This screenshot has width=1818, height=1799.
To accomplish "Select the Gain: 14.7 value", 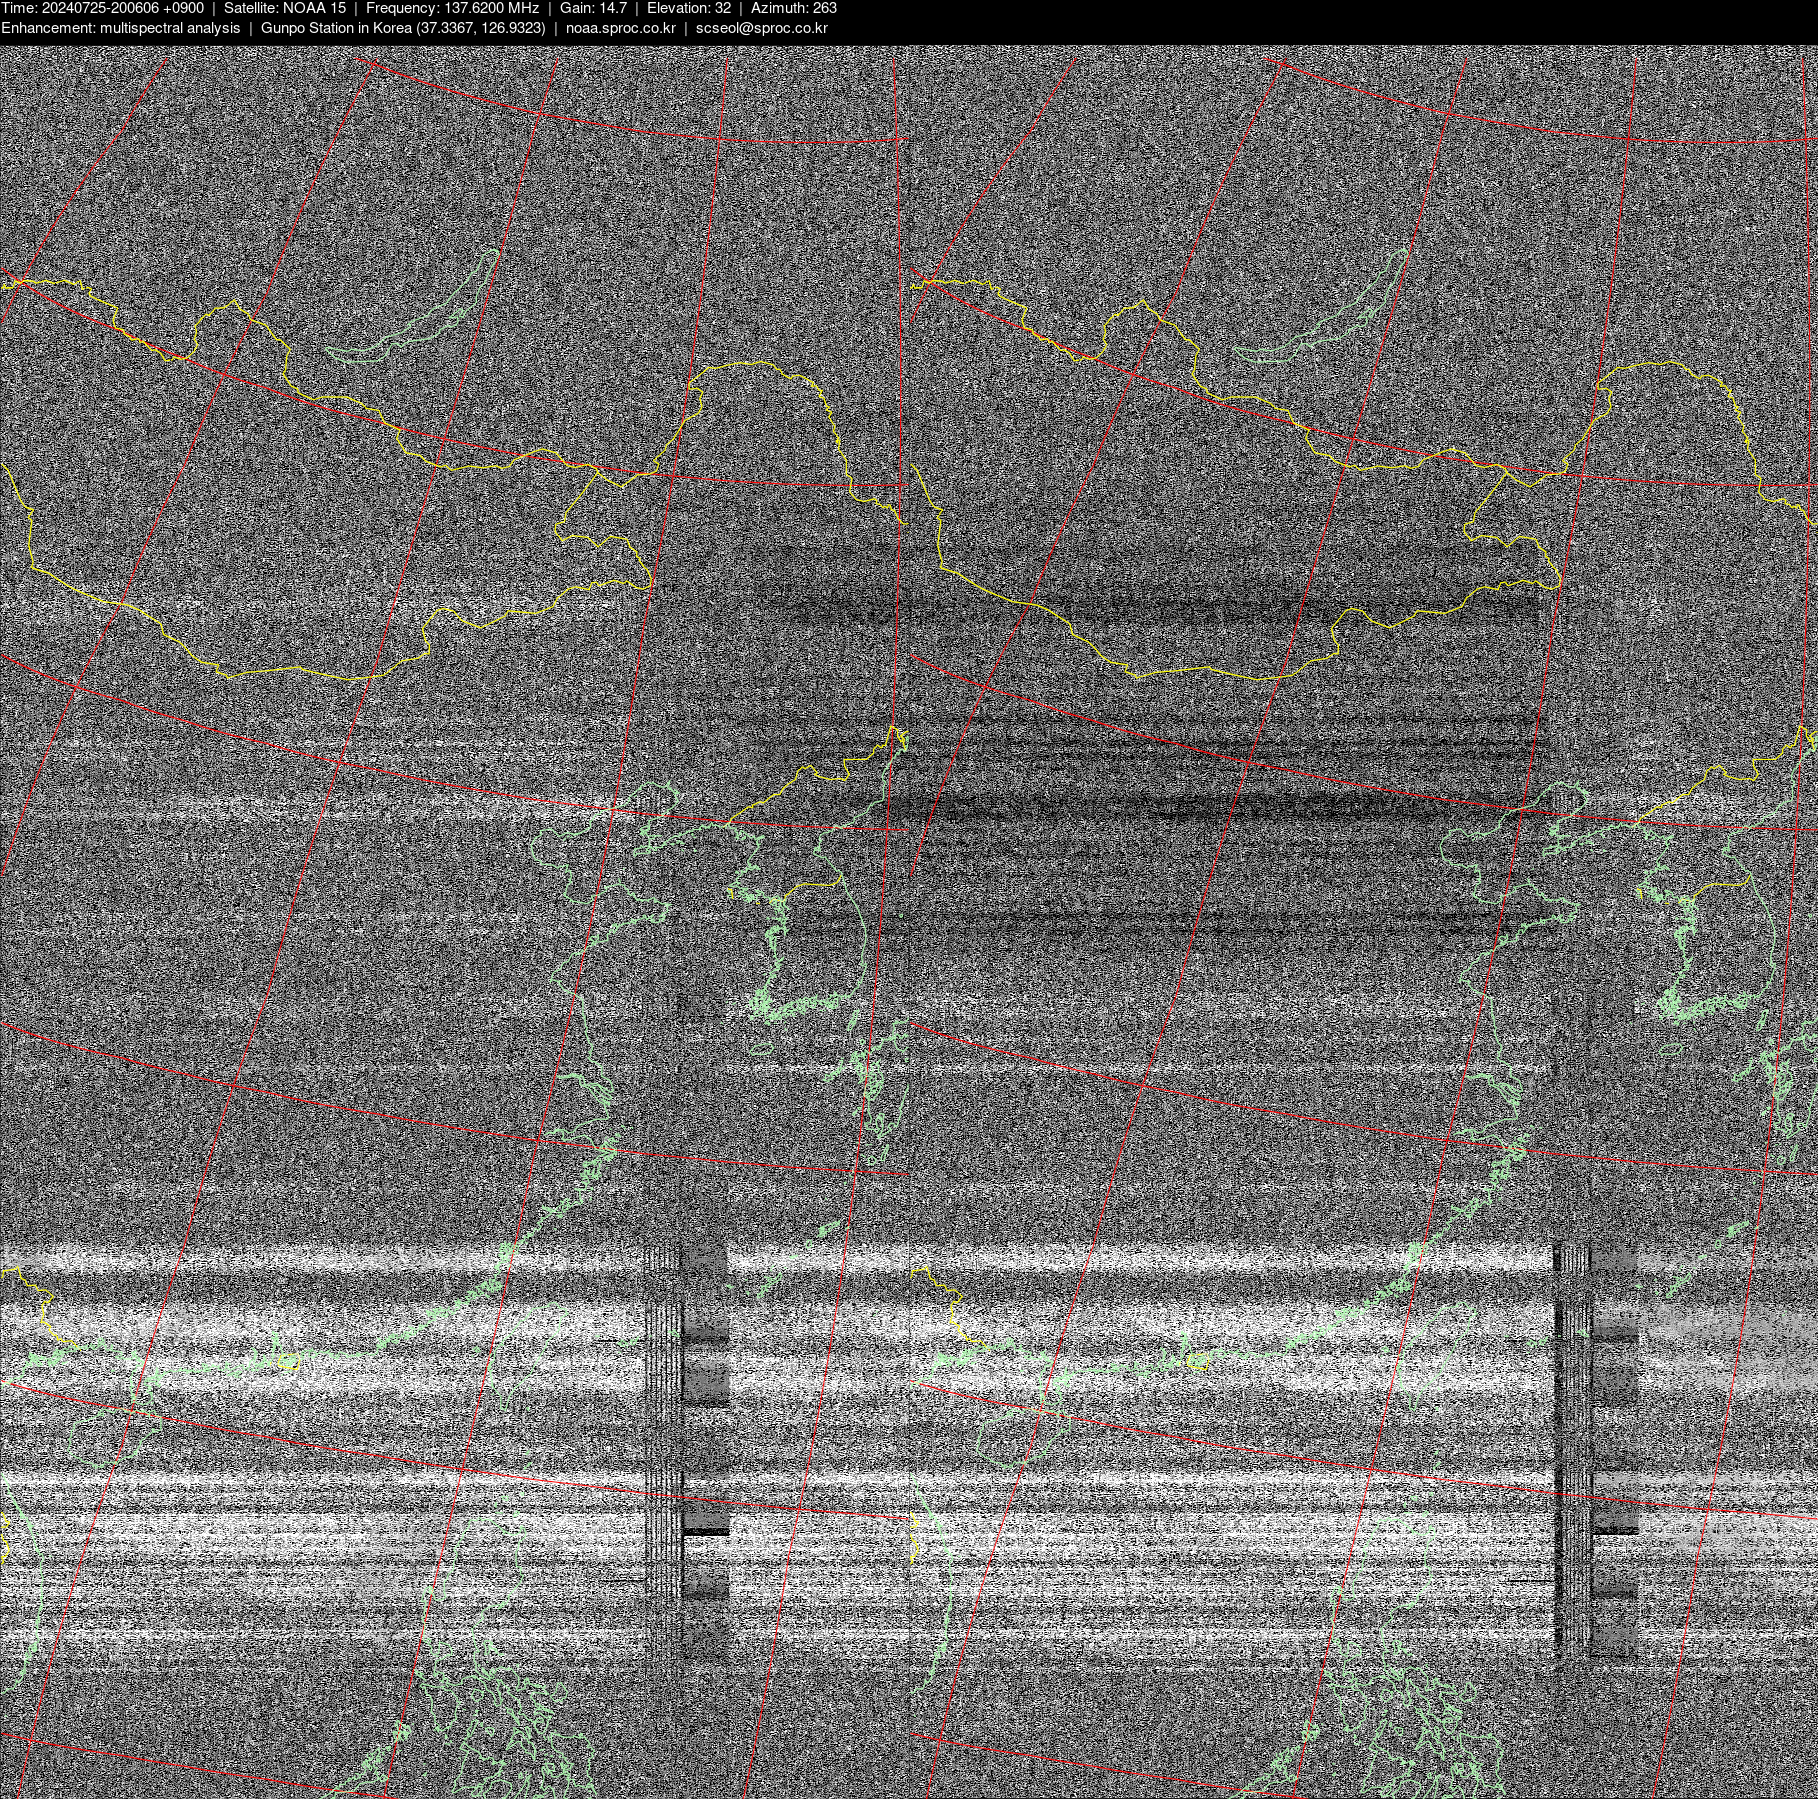I will [x=593, y=8].
